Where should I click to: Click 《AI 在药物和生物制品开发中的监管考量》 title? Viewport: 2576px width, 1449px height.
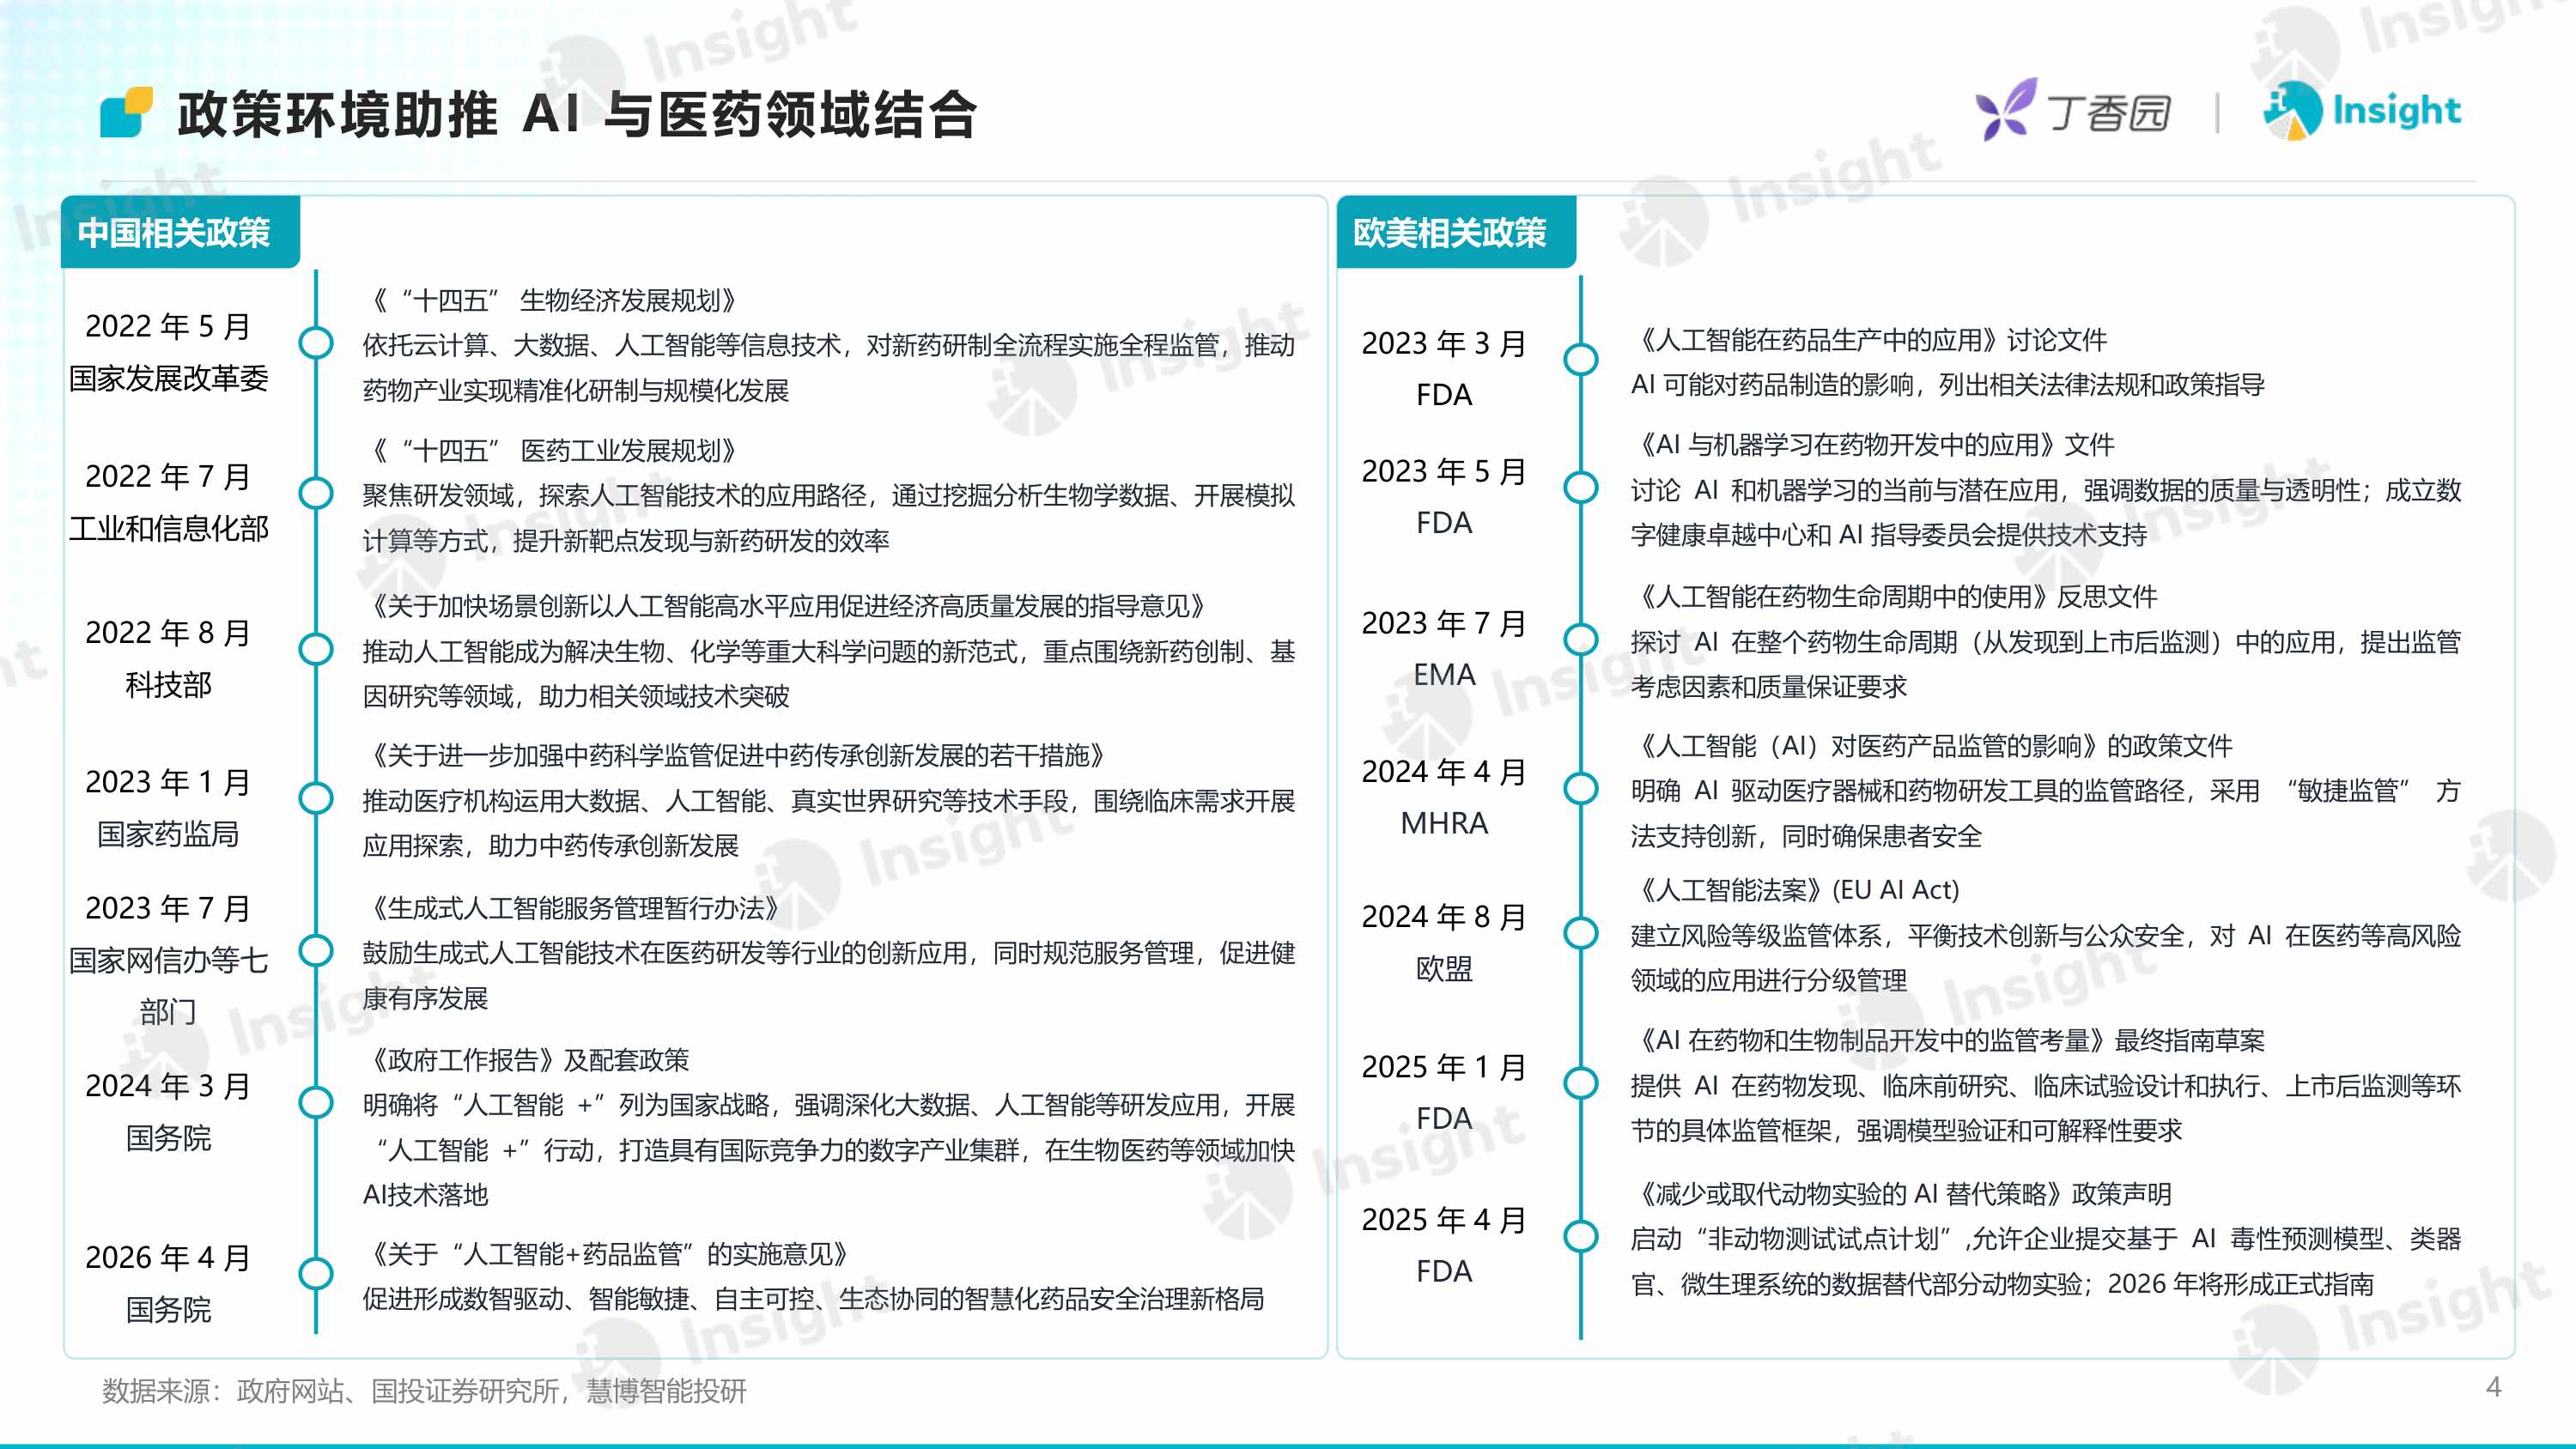pos(1873,1040)
